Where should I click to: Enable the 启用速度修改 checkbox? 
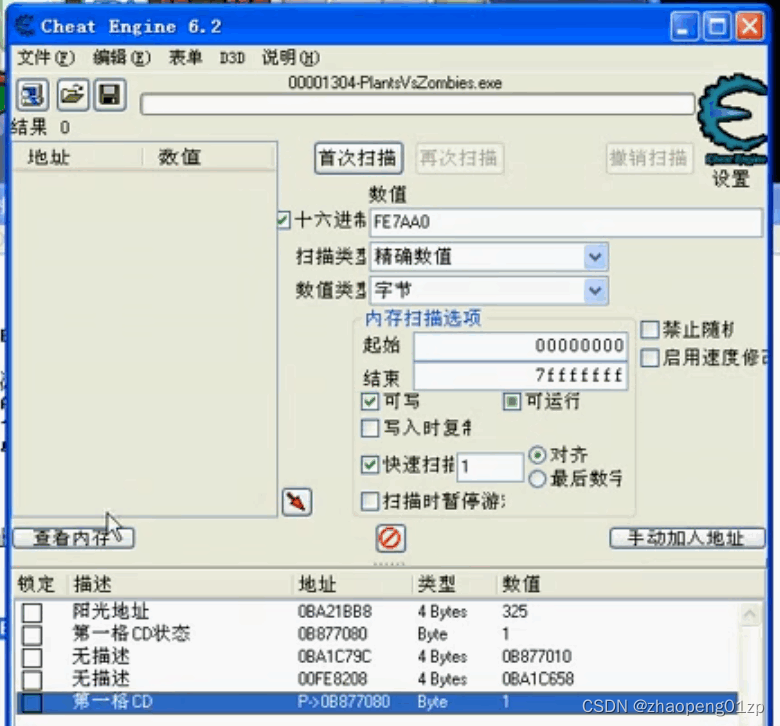point(650,358)
